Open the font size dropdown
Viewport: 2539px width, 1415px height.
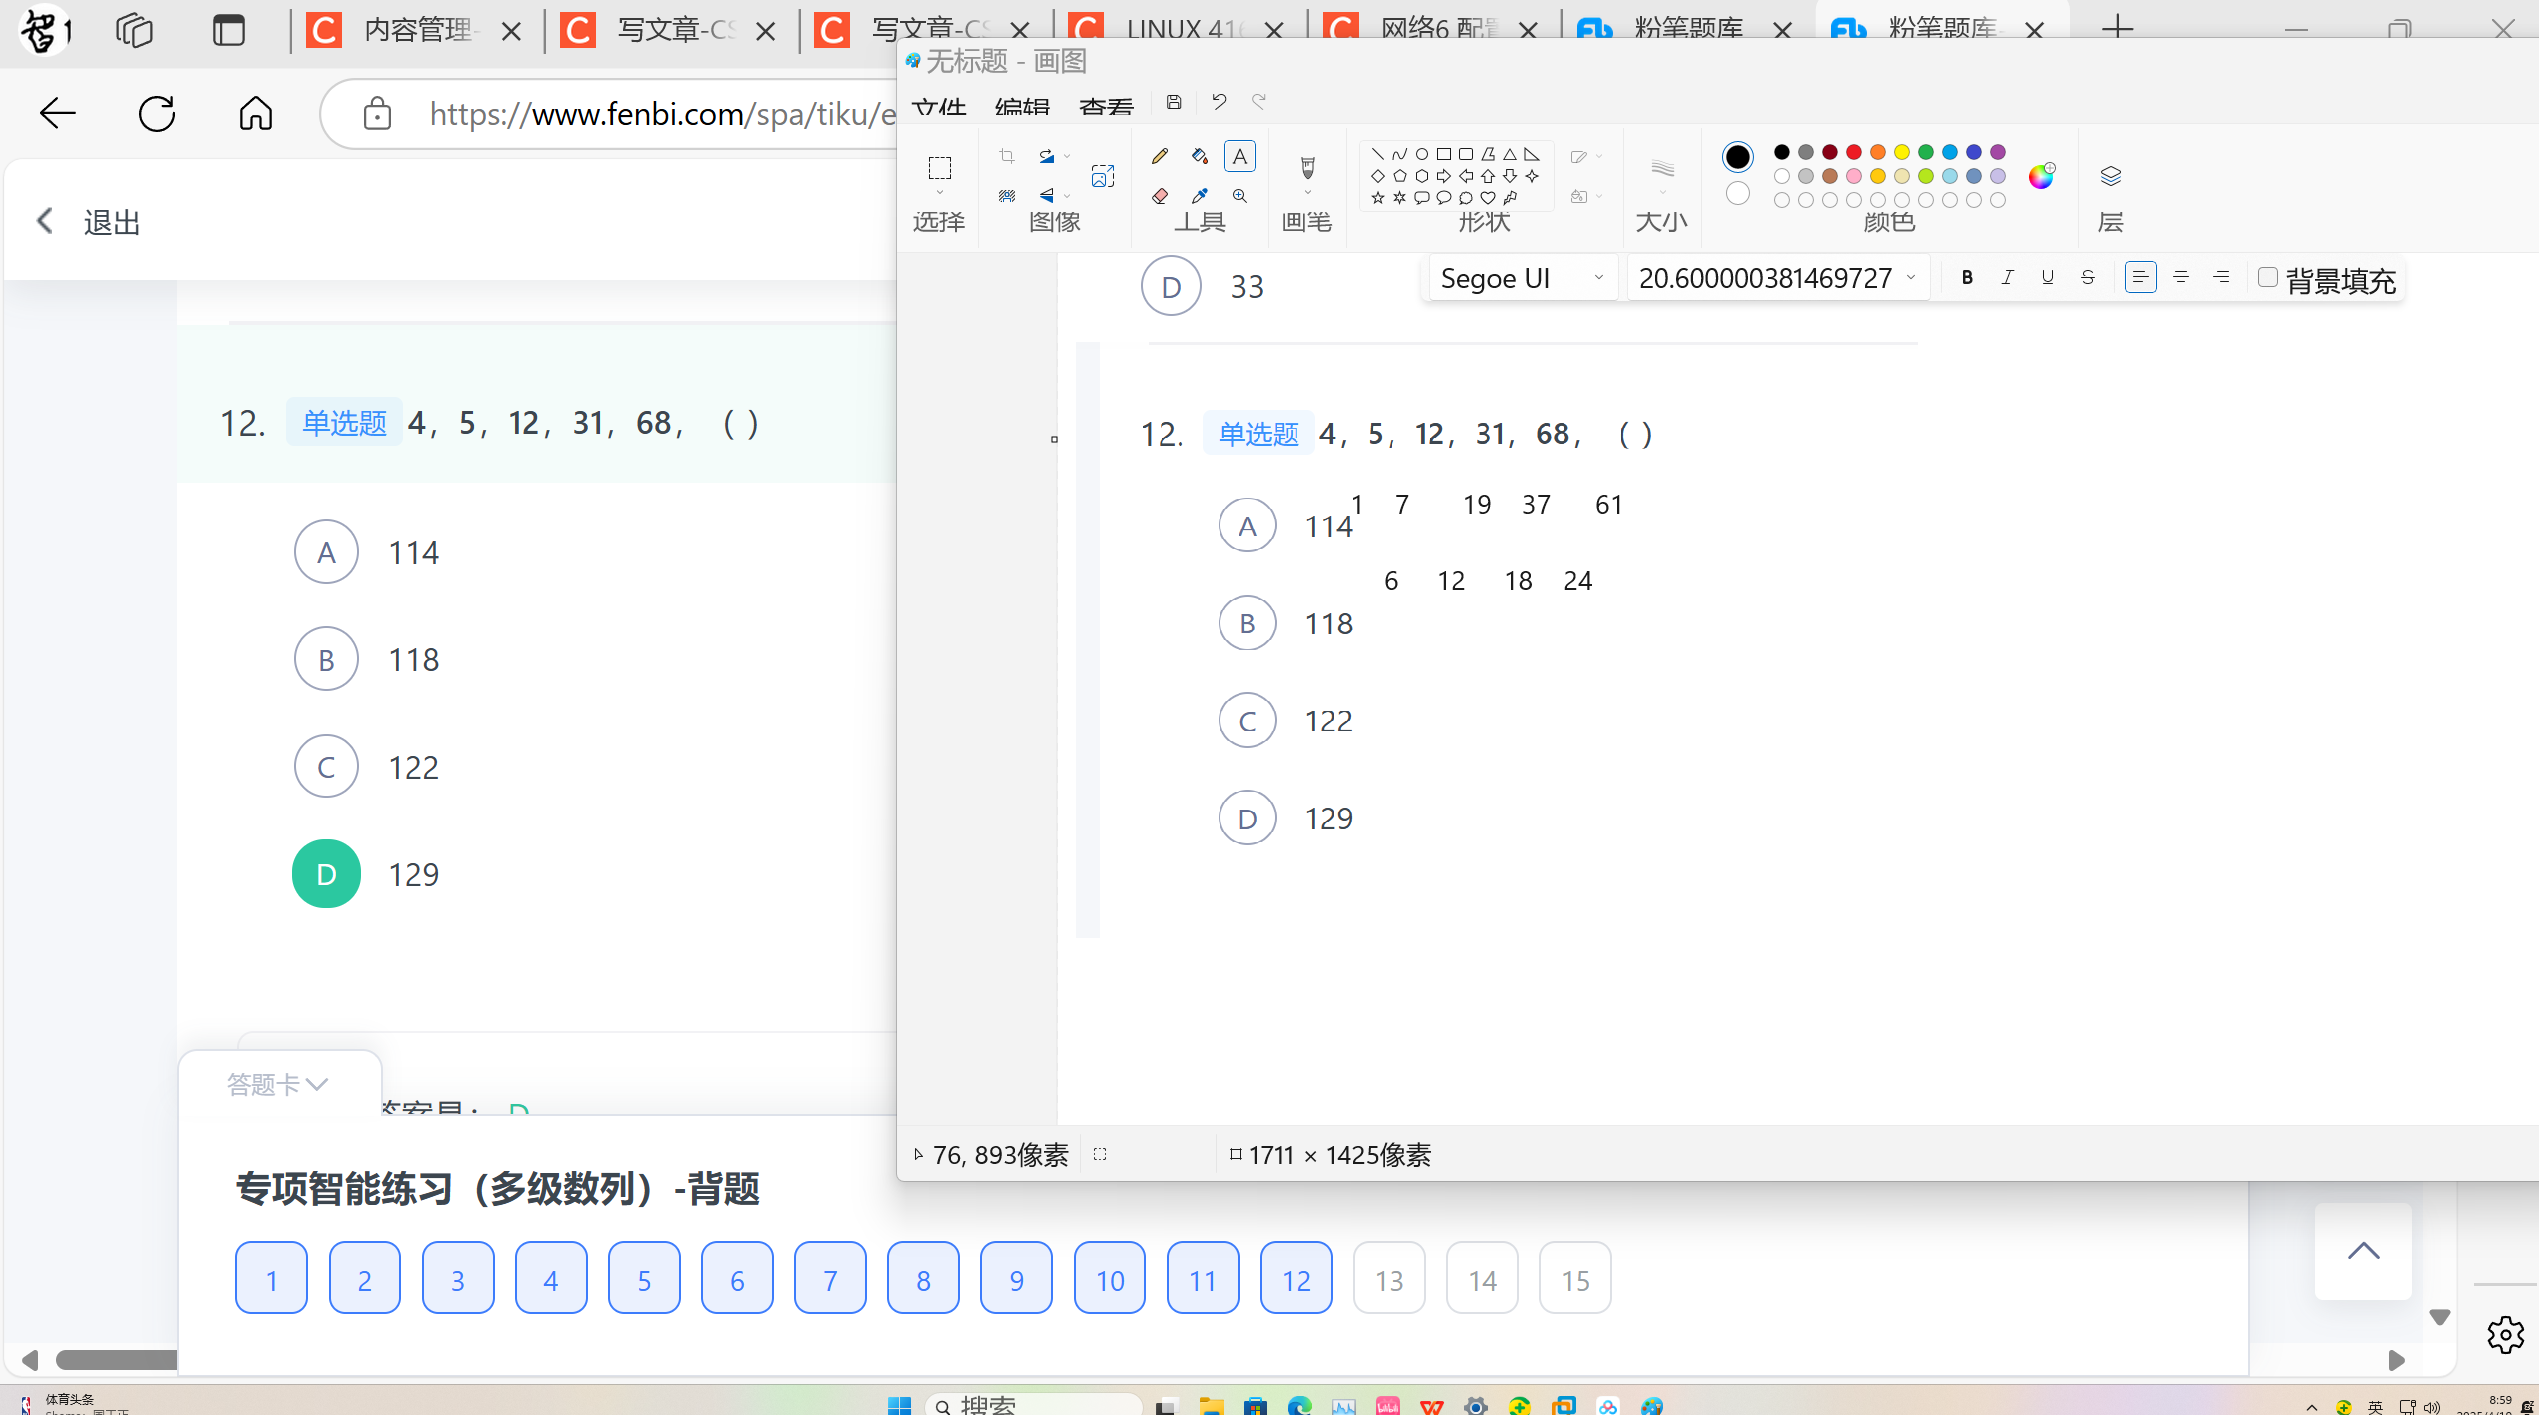1911,278
